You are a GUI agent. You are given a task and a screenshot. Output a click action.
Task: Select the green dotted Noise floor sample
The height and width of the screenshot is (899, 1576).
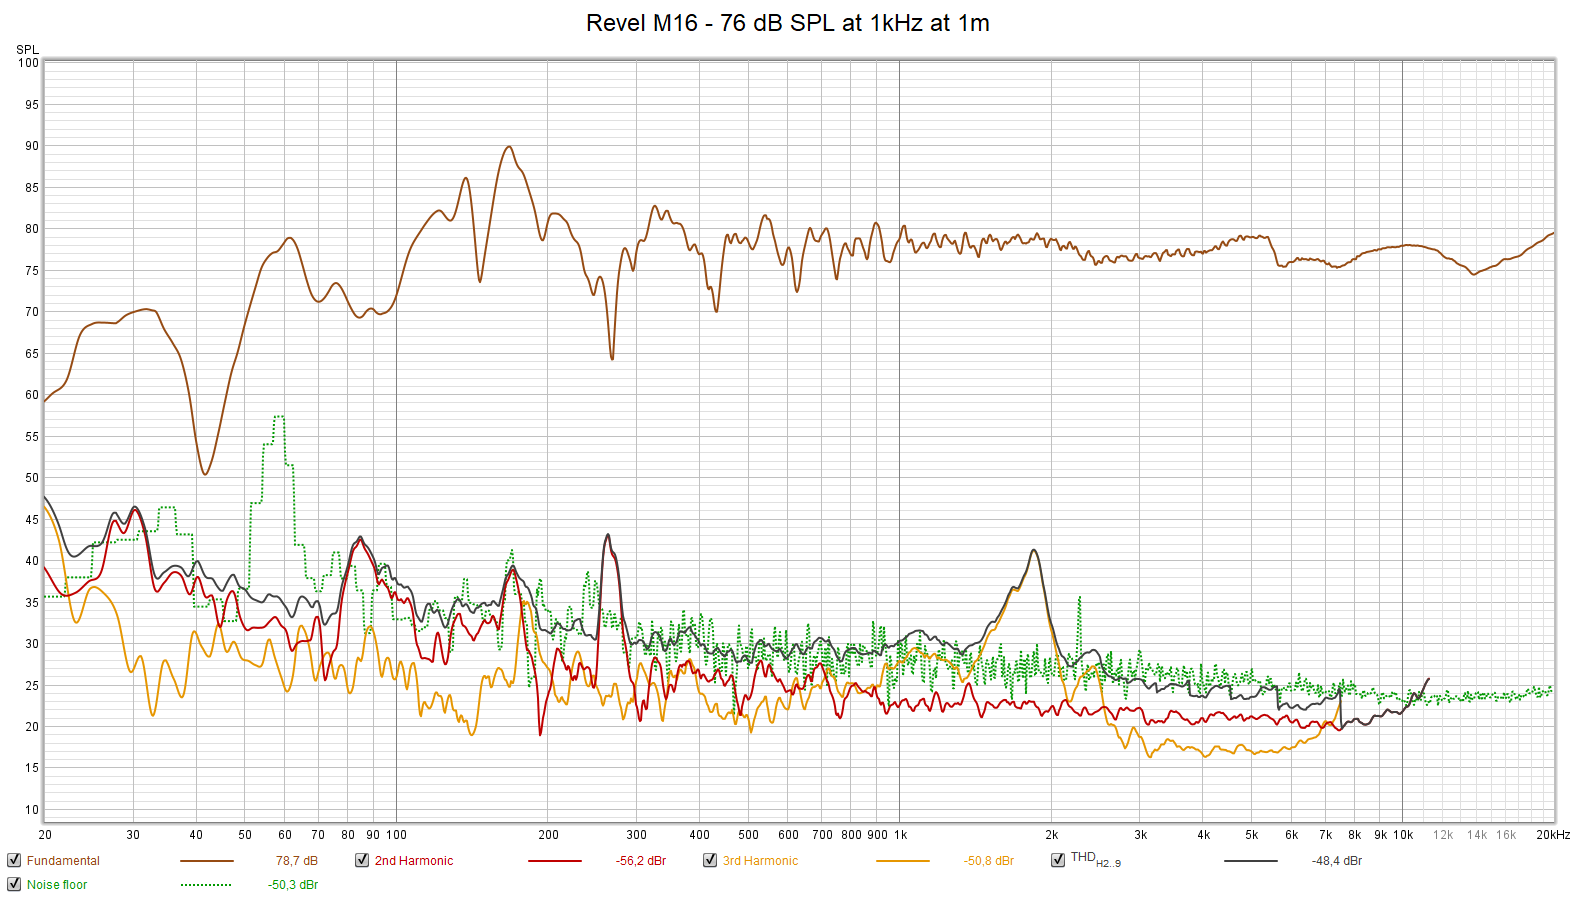pyautogui.click(x=207, y=885)
